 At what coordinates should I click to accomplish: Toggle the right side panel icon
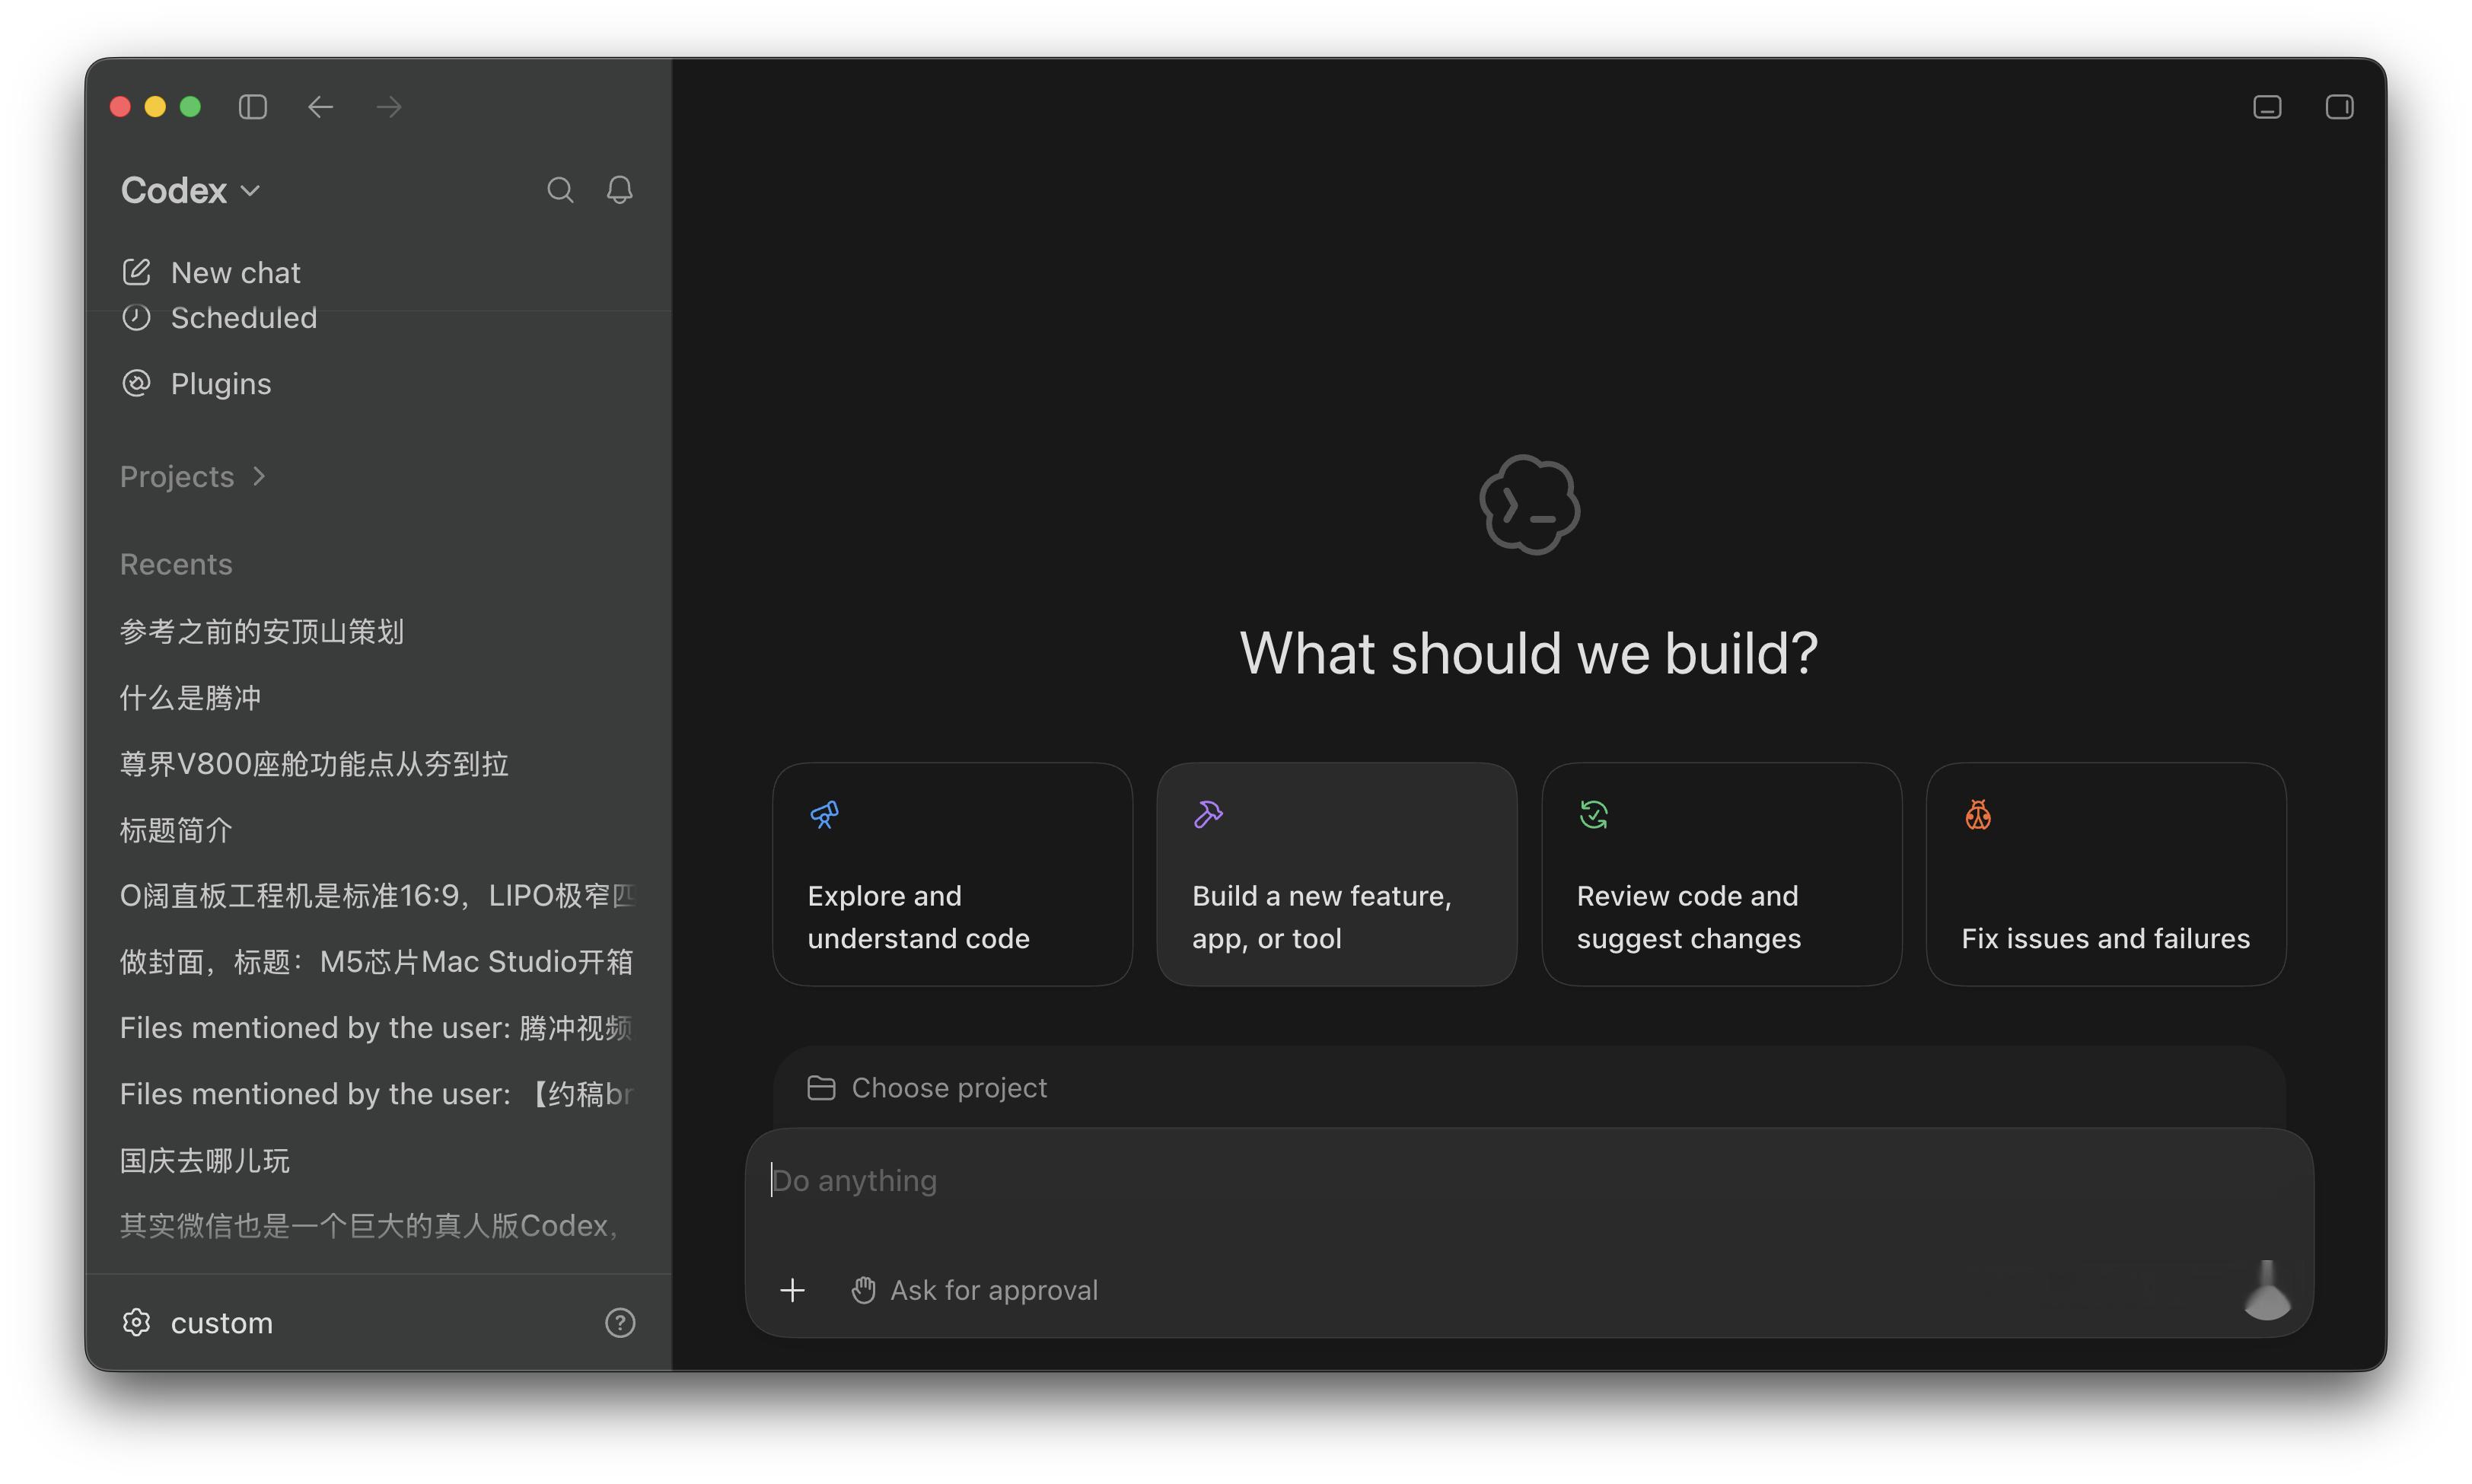(2339, 106)
